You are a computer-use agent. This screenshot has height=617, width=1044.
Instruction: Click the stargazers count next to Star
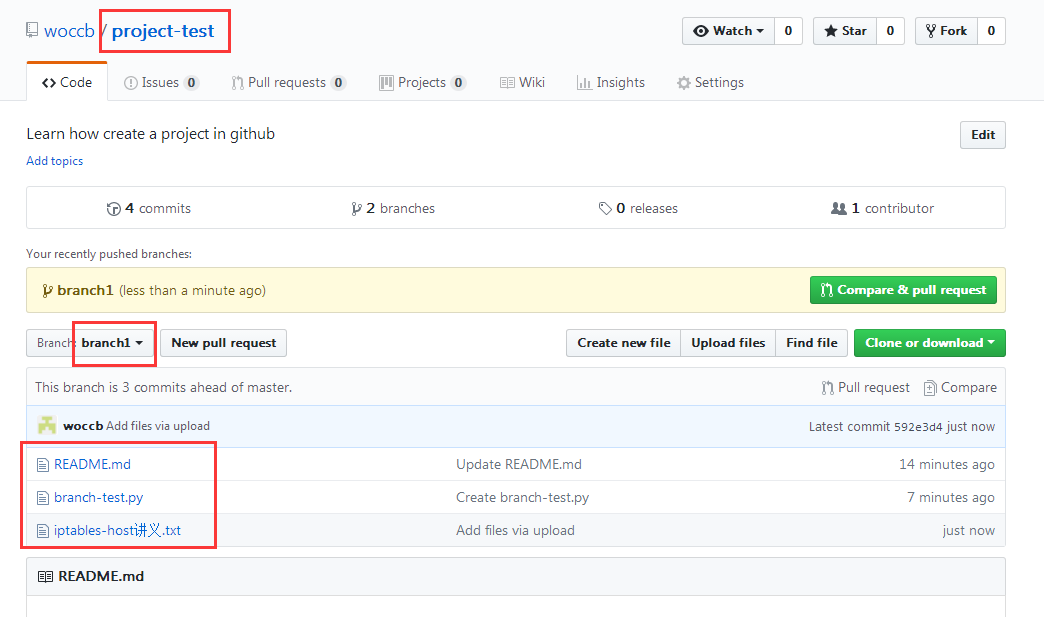[890, 31]
